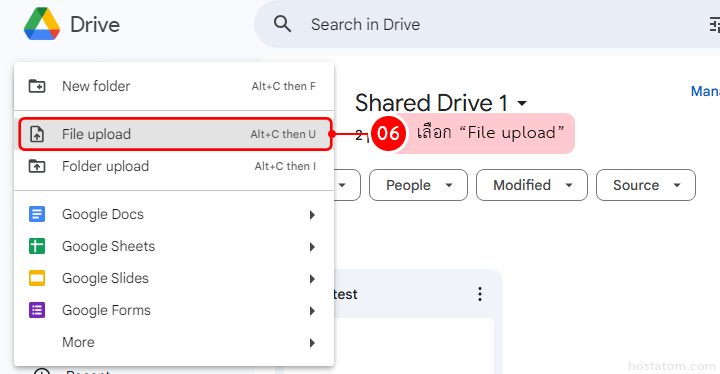Image resolution: width=720 pixels, height=374 pixels.
Task: Expand the Google Slides submenu arrow
Action: coord(312,279)
